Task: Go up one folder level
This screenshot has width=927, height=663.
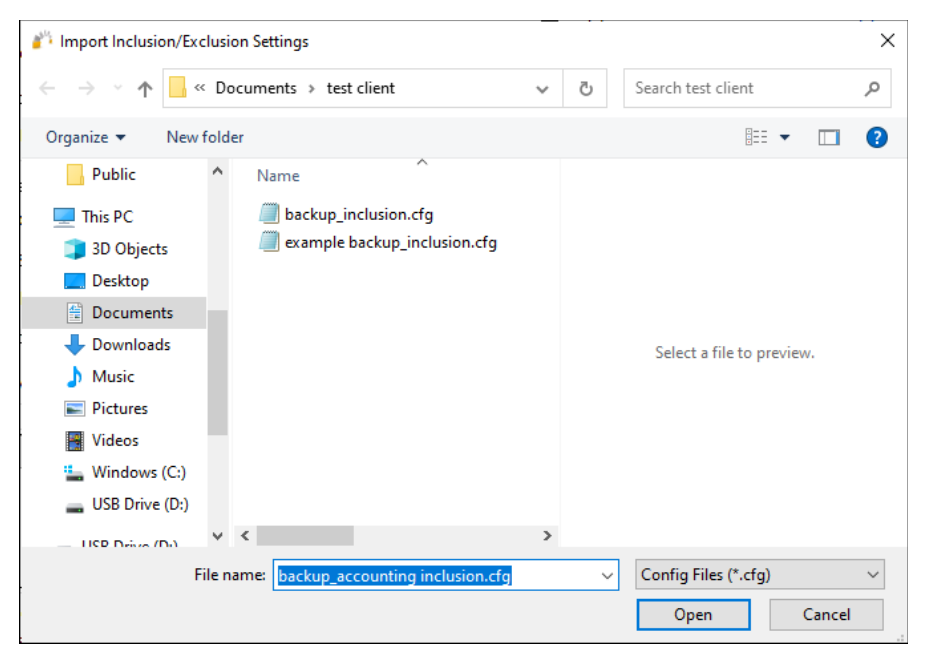Action: click(x=145, y=89)
